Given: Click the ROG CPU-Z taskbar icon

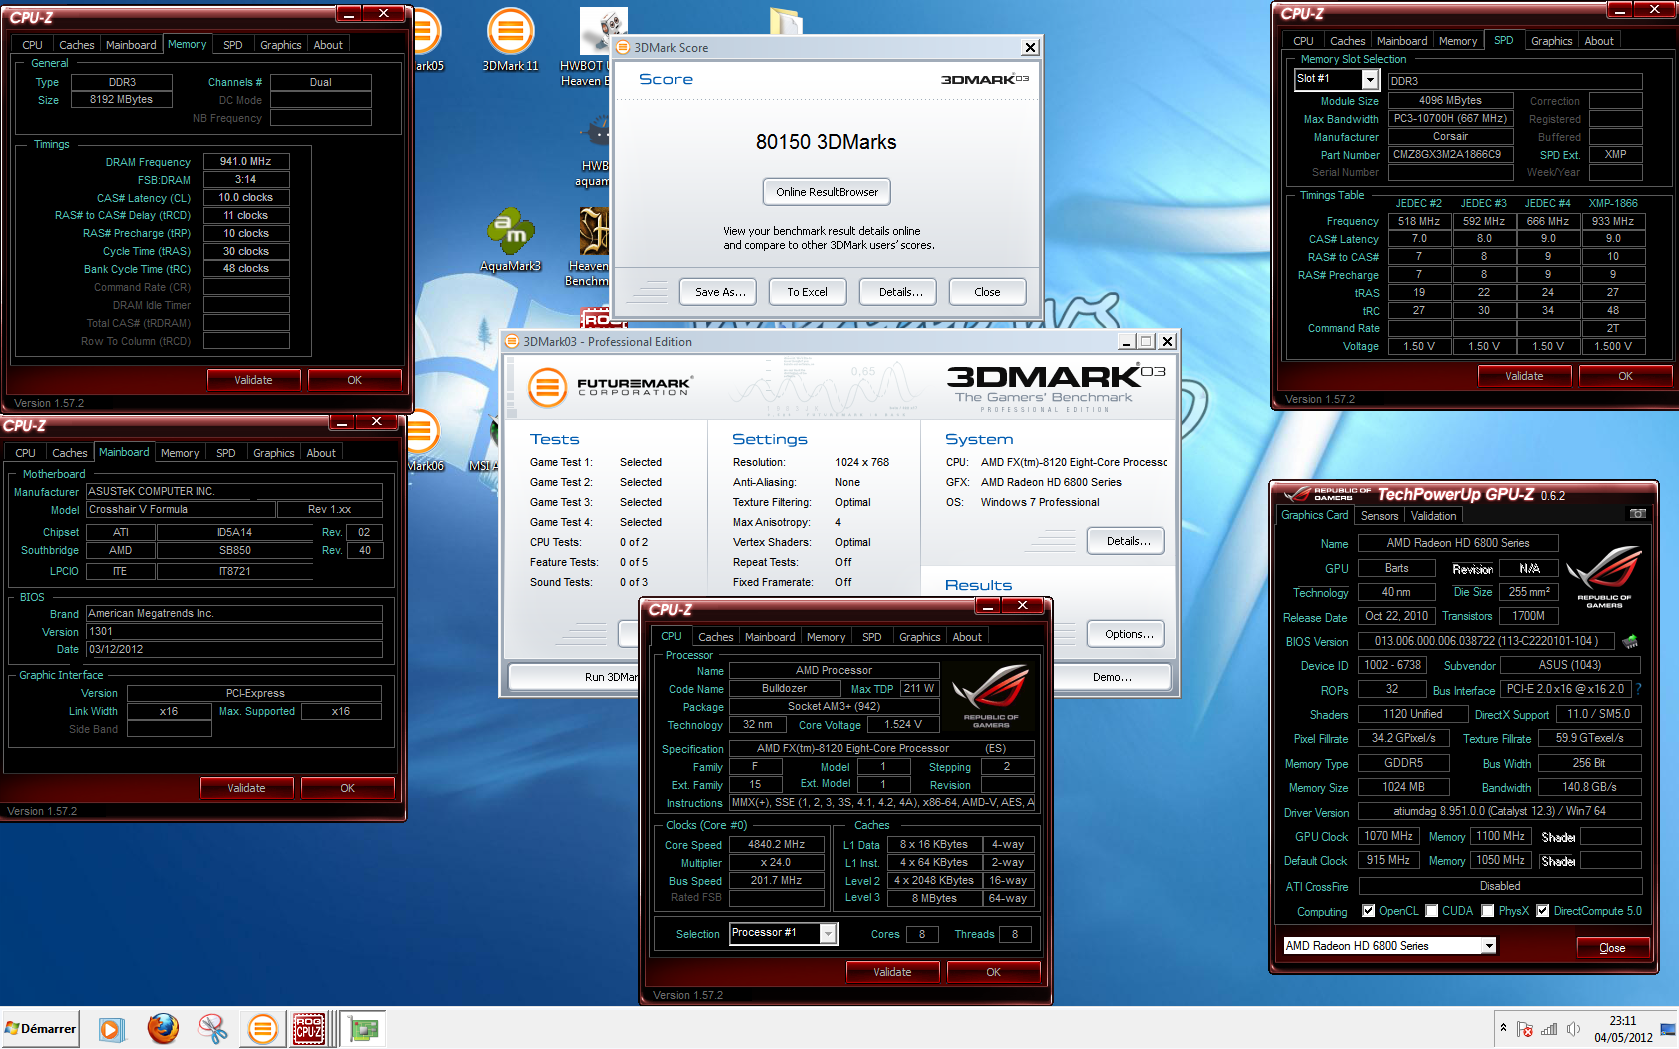Looking at the screenshot, I should point(309,1028).
